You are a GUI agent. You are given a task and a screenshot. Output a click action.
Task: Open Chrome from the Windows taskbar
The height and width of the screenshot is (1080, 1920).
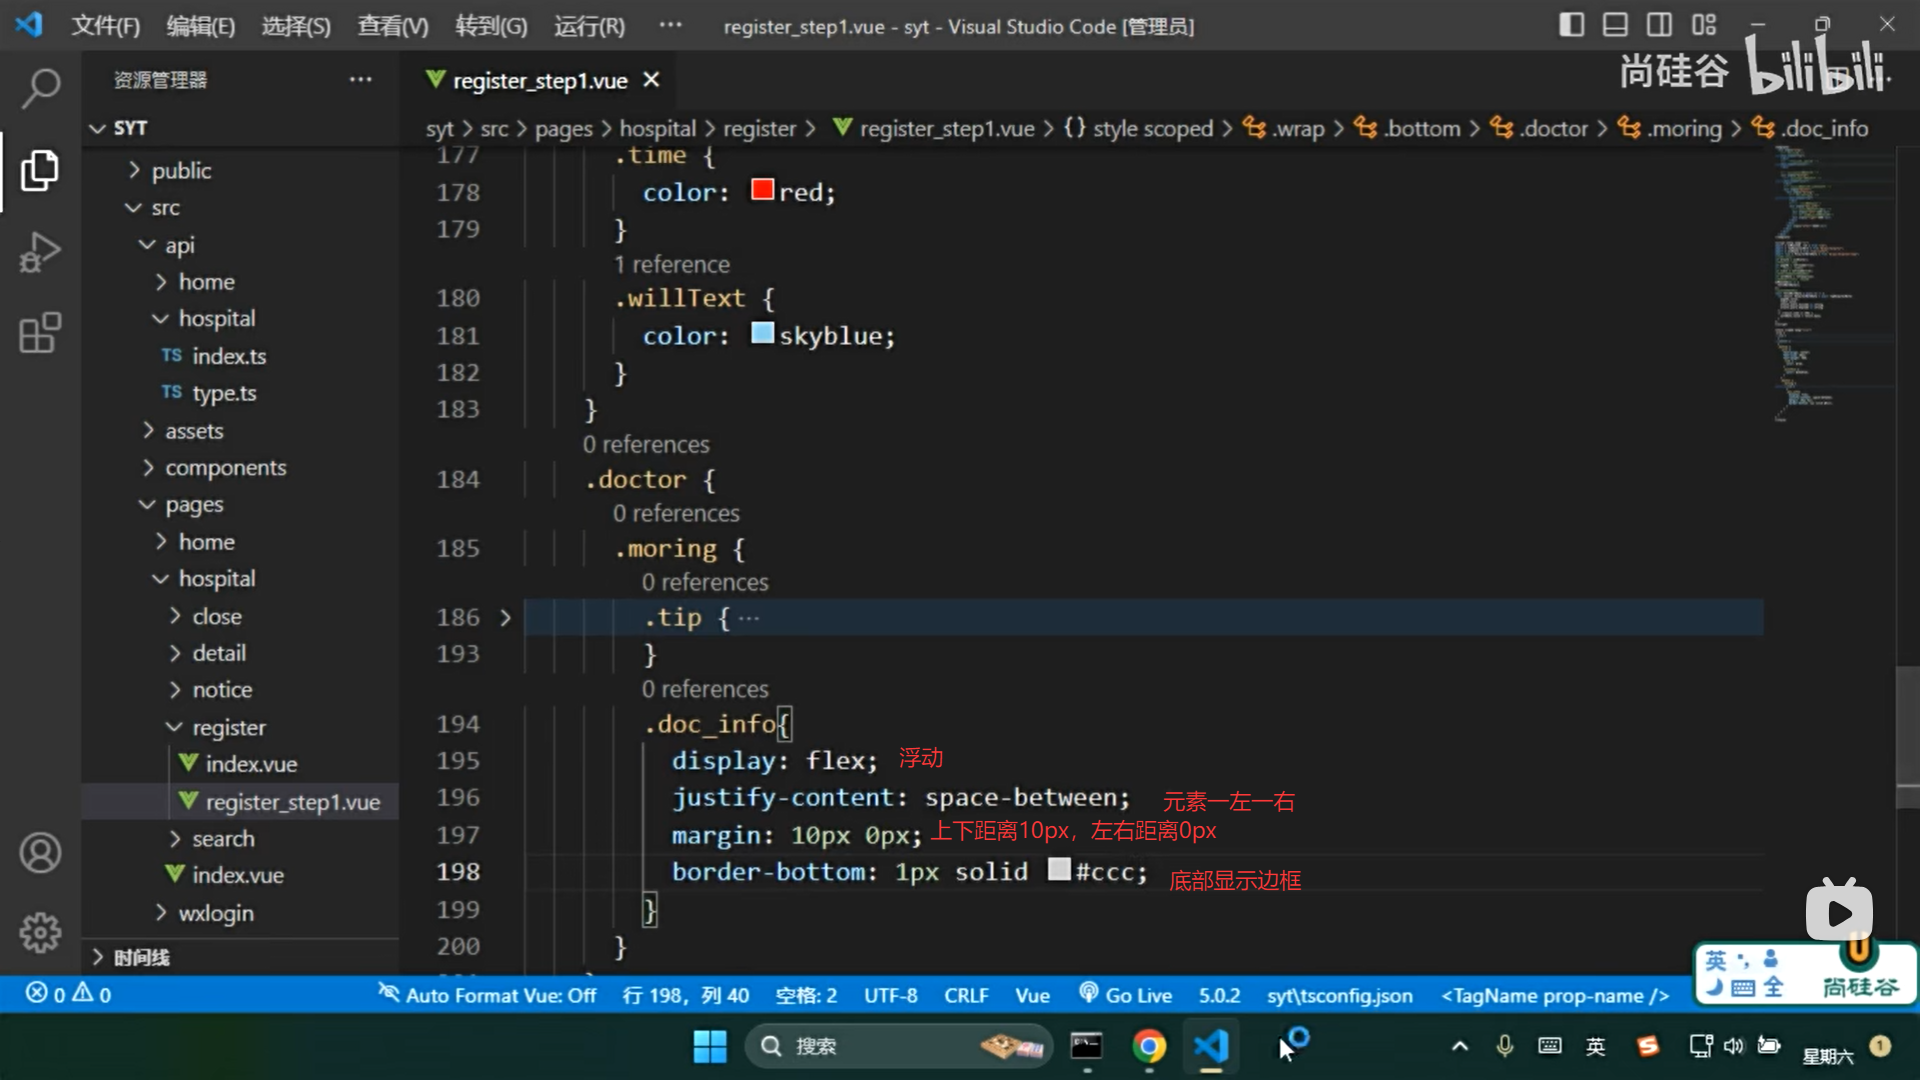(x=1149, y=1046)
